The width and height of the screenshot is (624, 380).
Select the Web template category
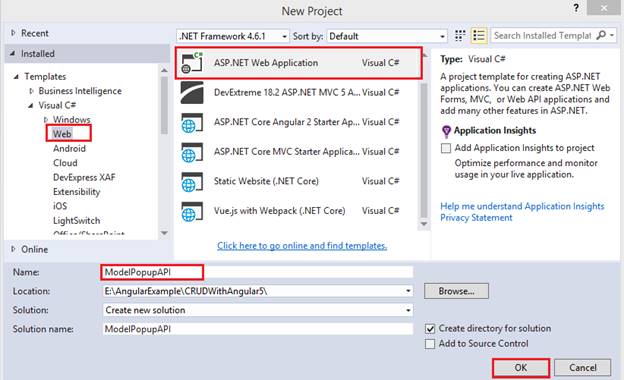(x=62, y=134)
